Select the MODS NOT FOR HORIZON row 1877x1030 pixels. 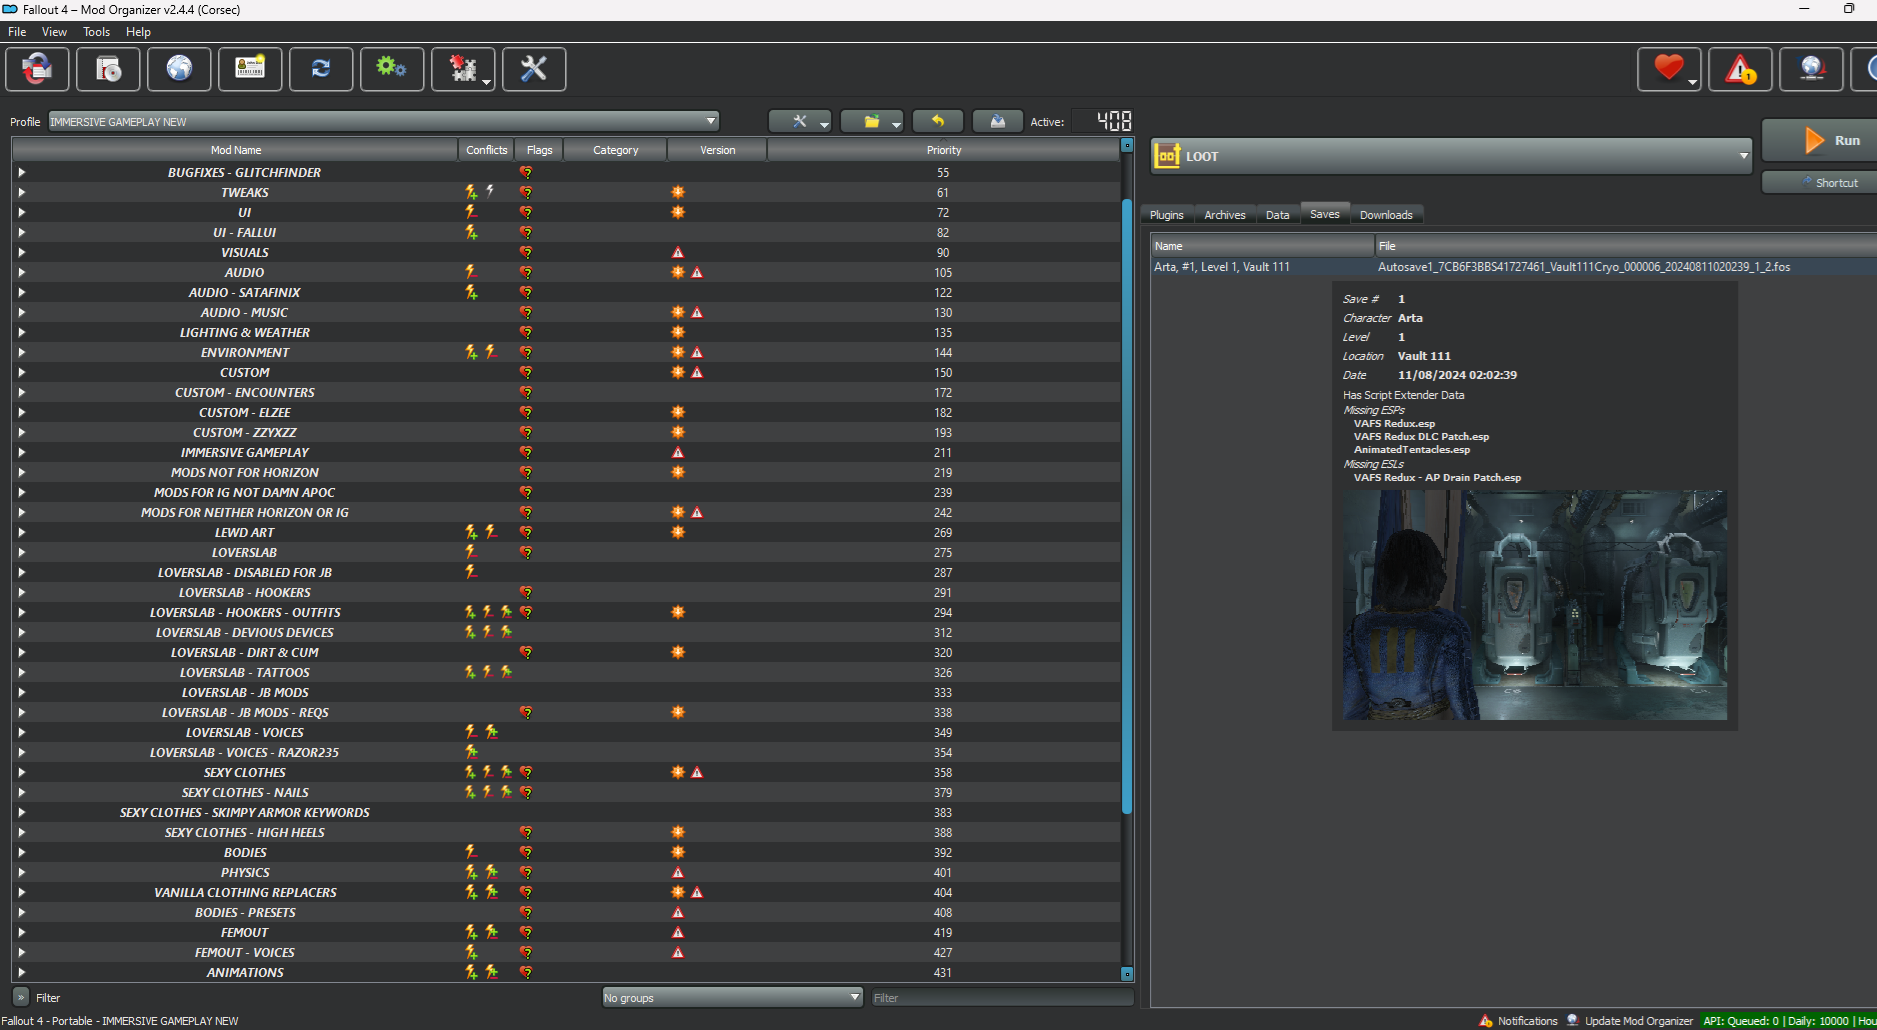coord(566,472)
